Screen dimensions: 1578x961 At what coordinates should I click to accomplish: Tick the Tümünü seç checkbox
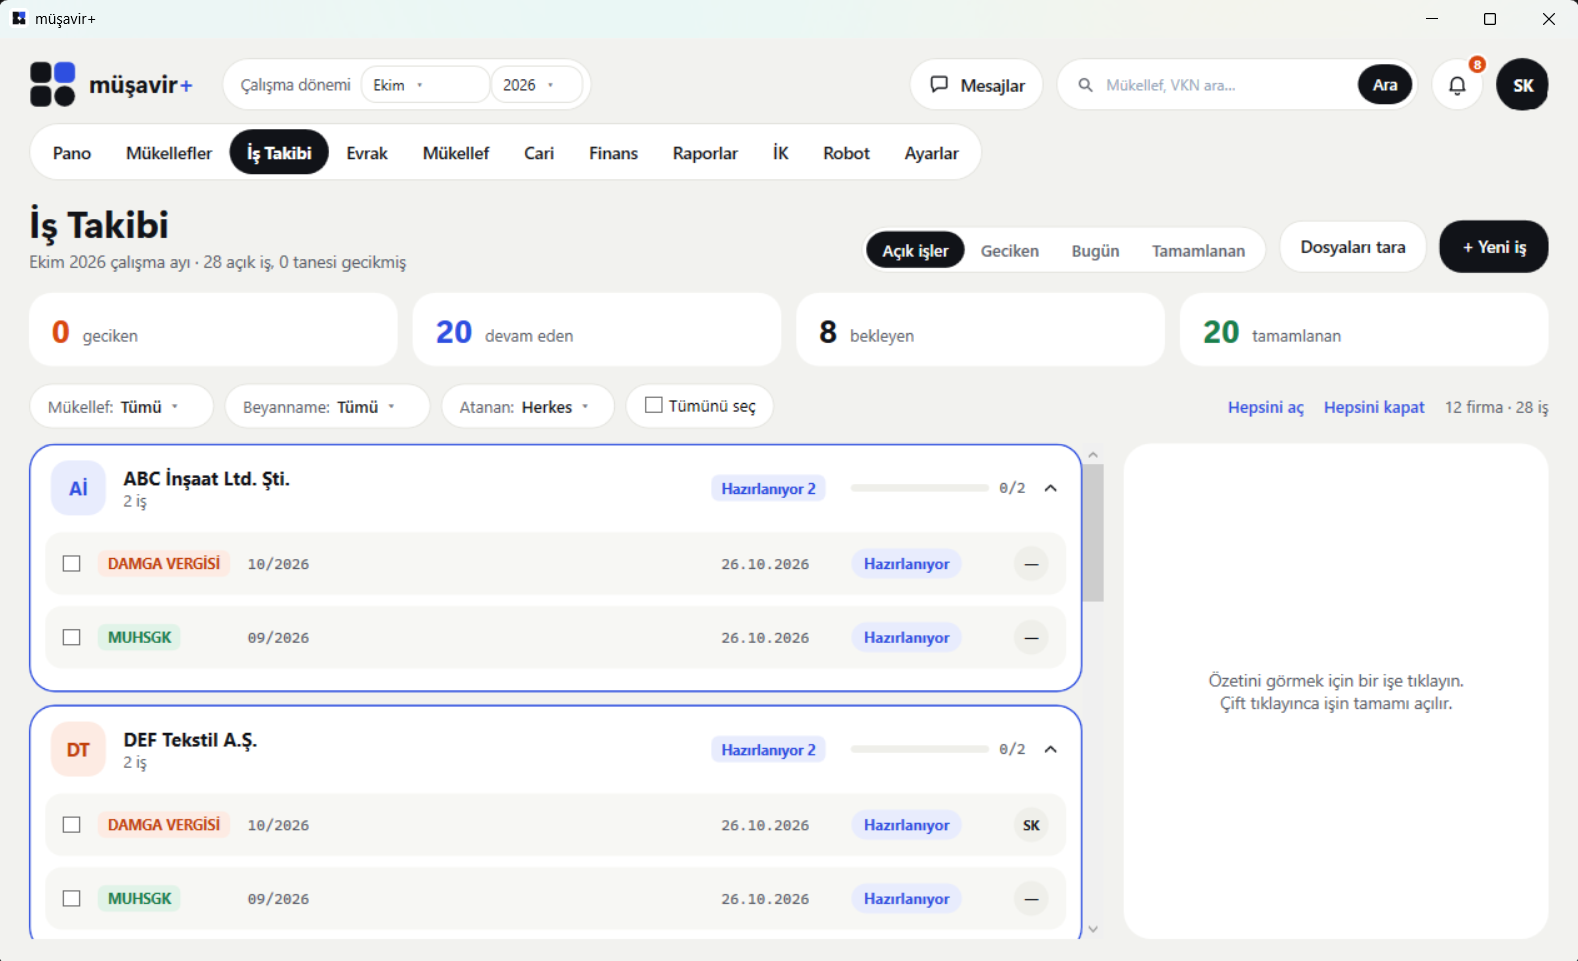coord(654,405)
